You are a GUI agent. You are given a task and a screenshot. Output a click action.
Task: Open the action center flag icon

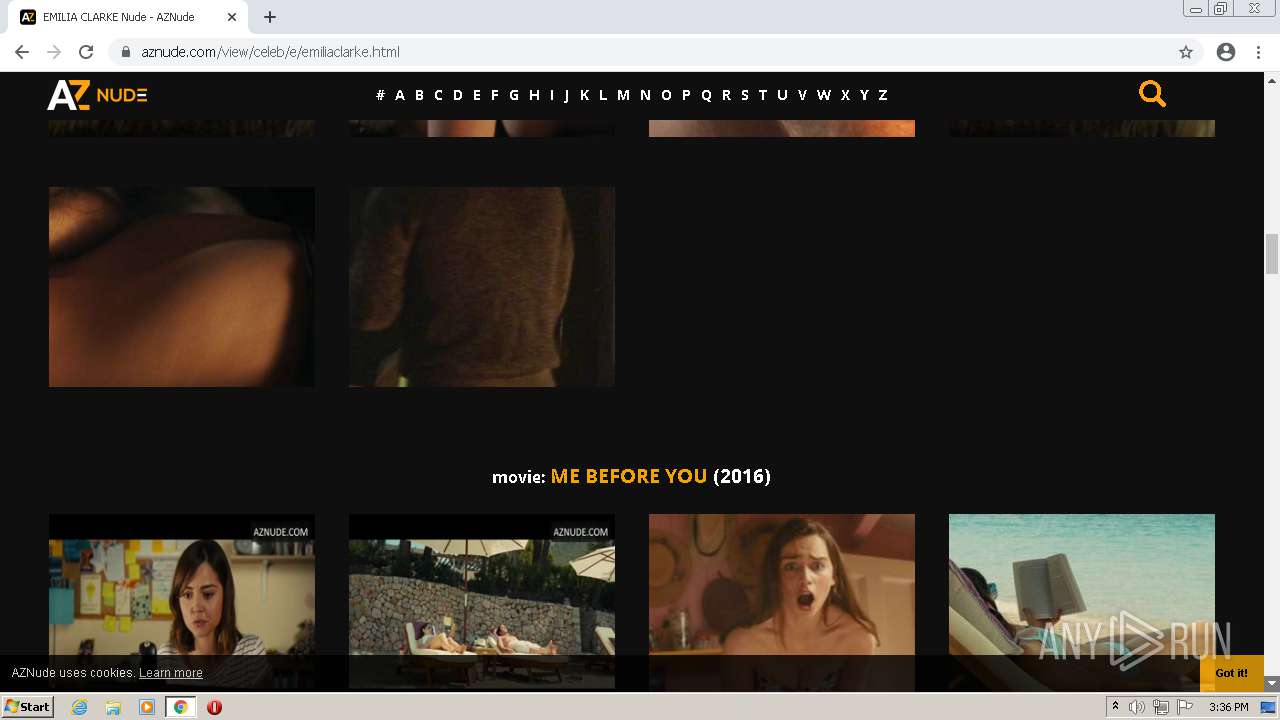click(1185, 707)
